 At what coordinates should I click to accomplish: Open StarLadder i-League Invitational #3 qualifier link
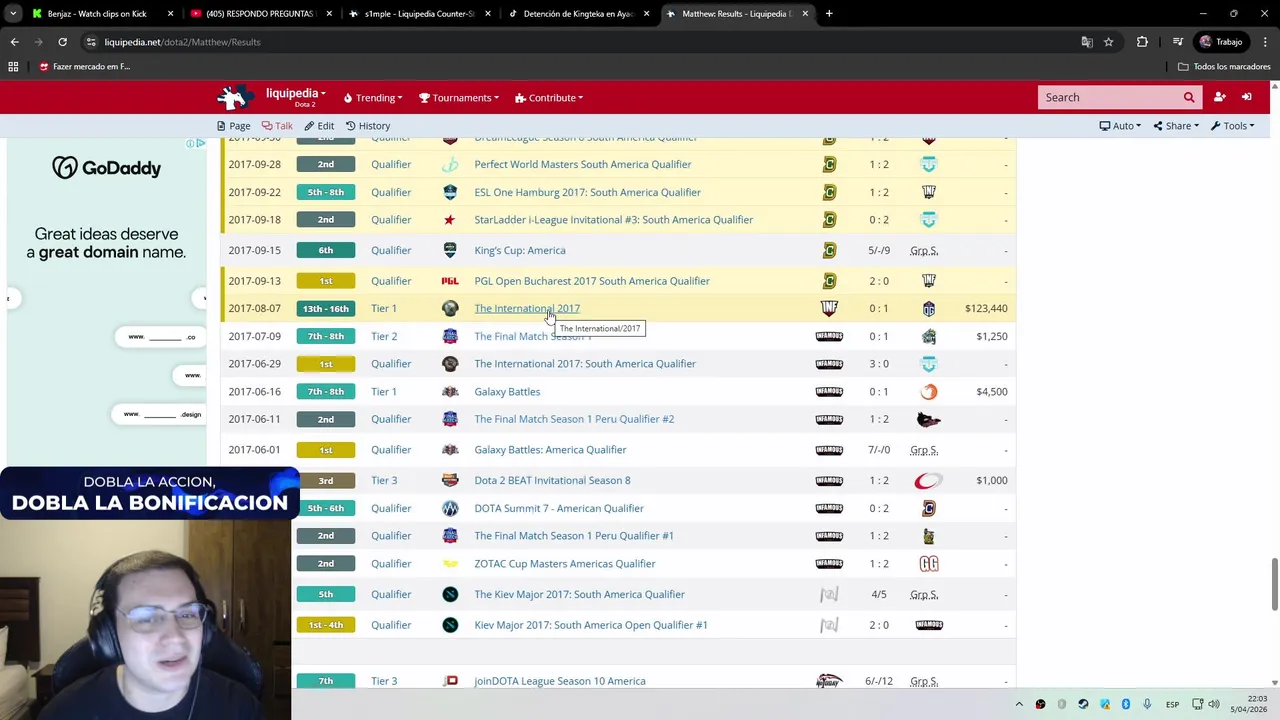point(614,220)
